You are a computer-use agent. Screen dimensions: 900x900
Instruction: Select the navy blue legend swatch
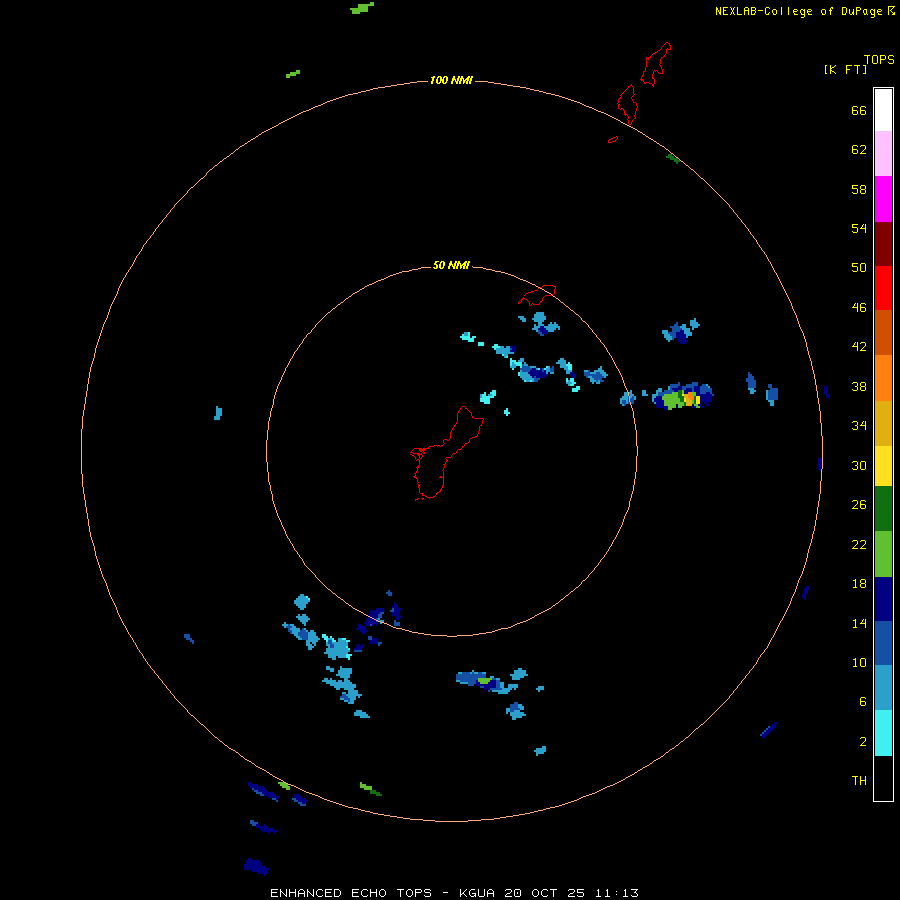pyautogui.click(x=883, y=599)
